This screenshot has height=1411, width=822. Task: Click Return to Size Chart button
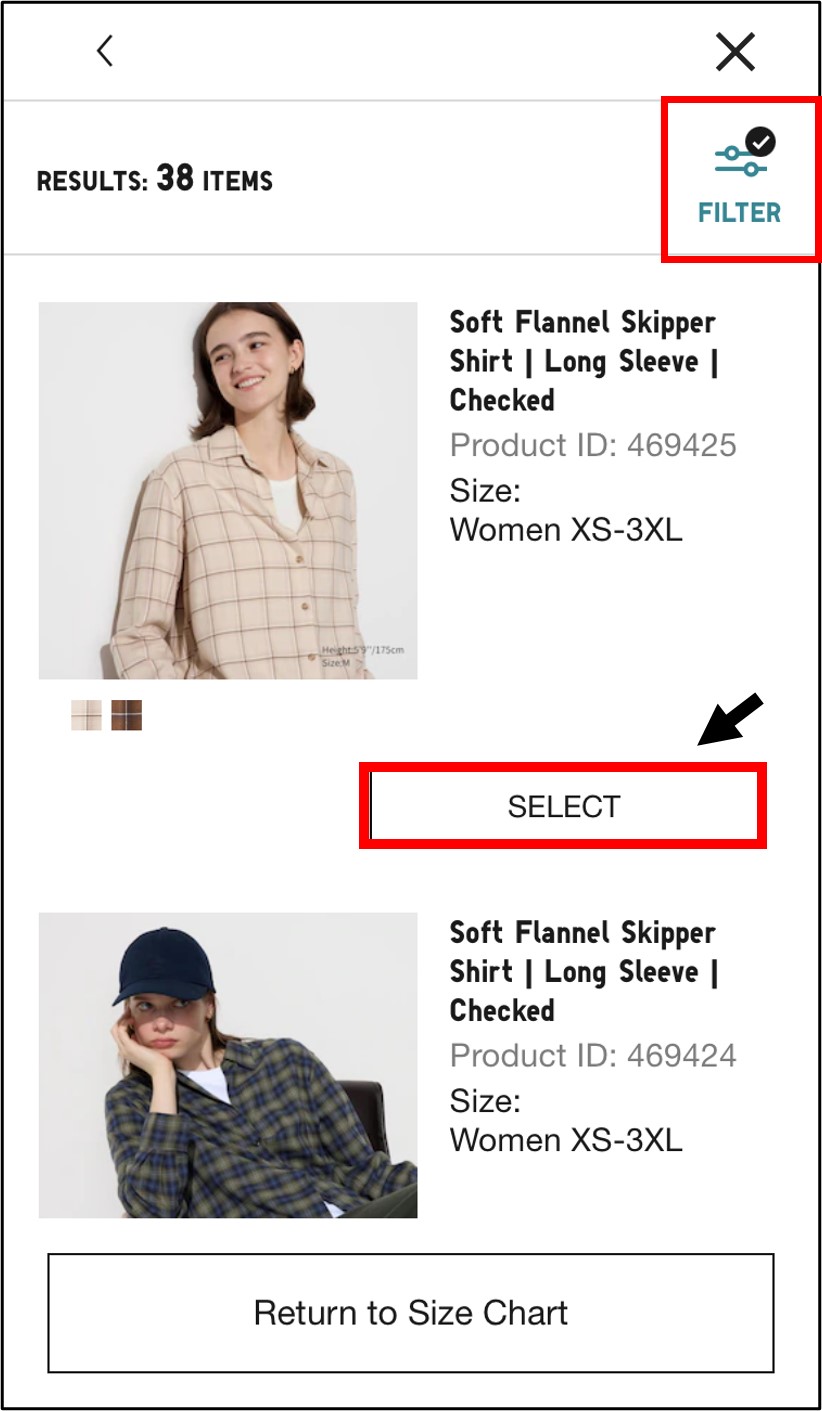click(x=410, y=1312)
